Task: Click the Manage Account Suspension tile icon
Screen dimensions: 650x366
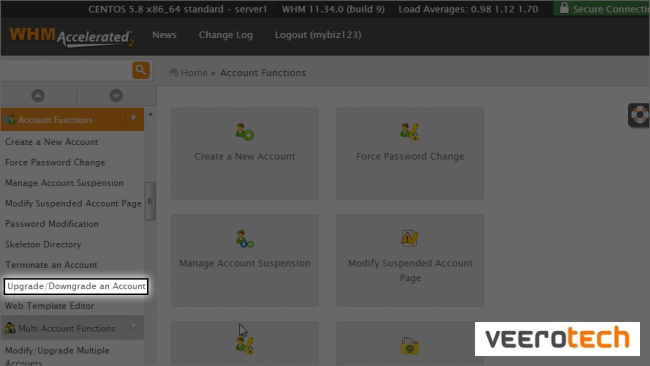Action: pyautogui.click(x=245, y=239)
